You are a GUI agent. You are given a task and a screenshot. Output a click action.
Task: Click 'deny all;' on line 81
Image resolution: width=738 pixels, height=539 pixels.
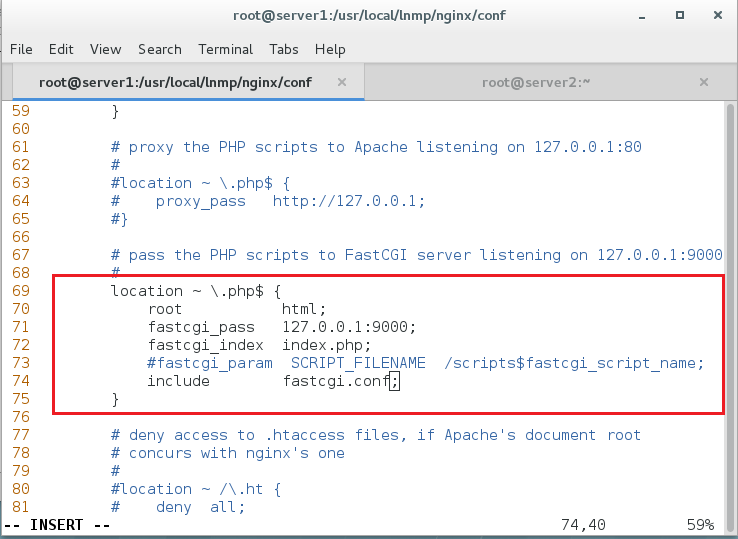click(x=201, y=507)
